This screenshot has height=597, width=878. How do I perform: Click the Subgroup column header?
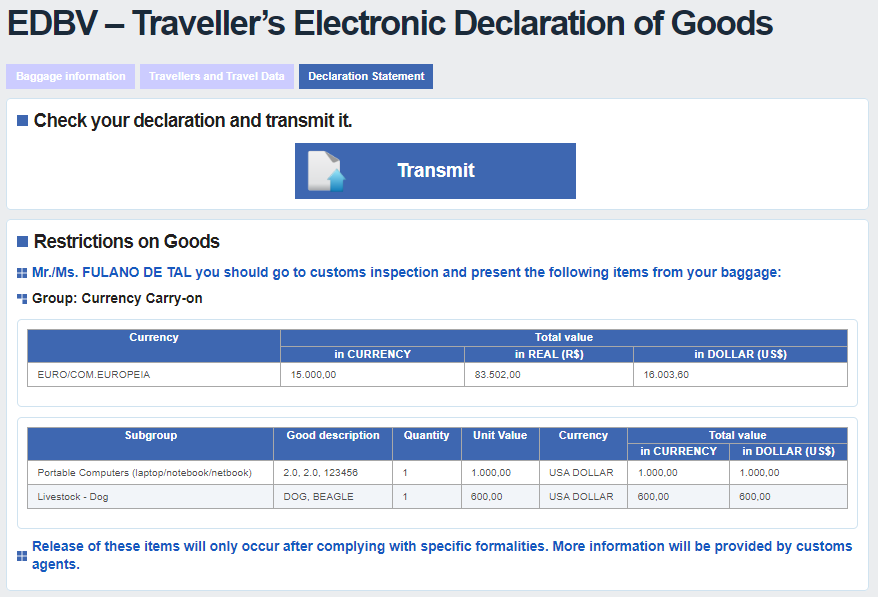(x=150, y=436)
